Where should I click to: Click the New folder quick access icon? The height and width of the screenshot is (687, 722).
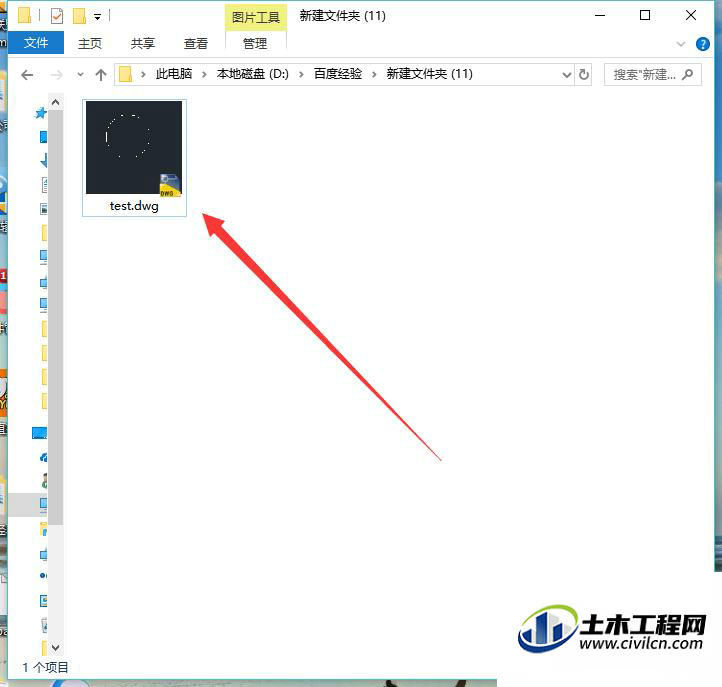(x=80, y=17)
